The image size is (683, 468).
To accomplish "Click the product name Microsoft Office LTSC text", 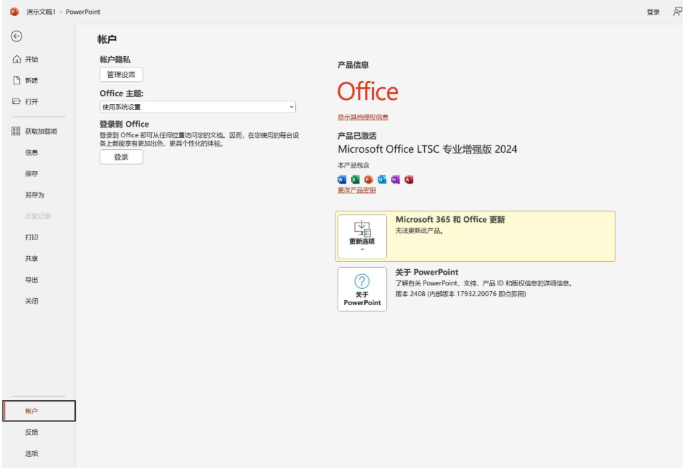I will click(427, 149).
